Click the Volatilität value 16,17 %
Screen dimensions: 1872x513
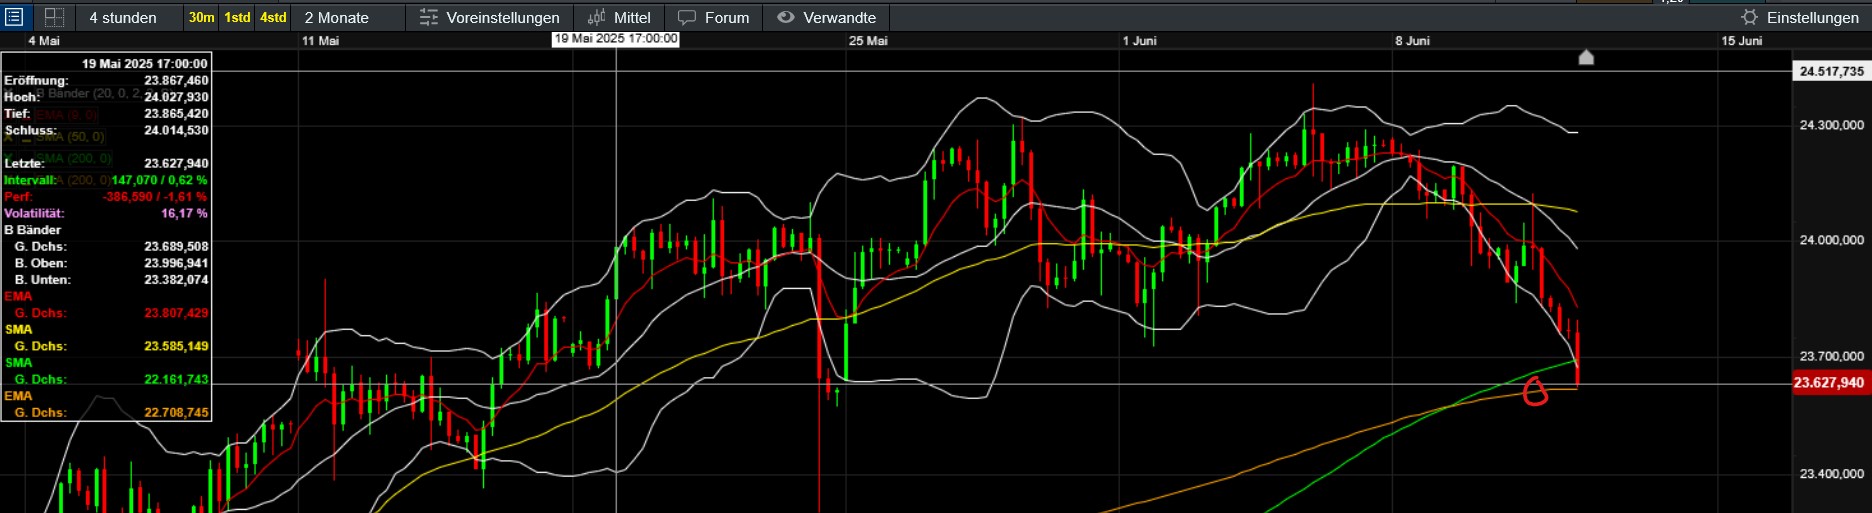(184, 213)
